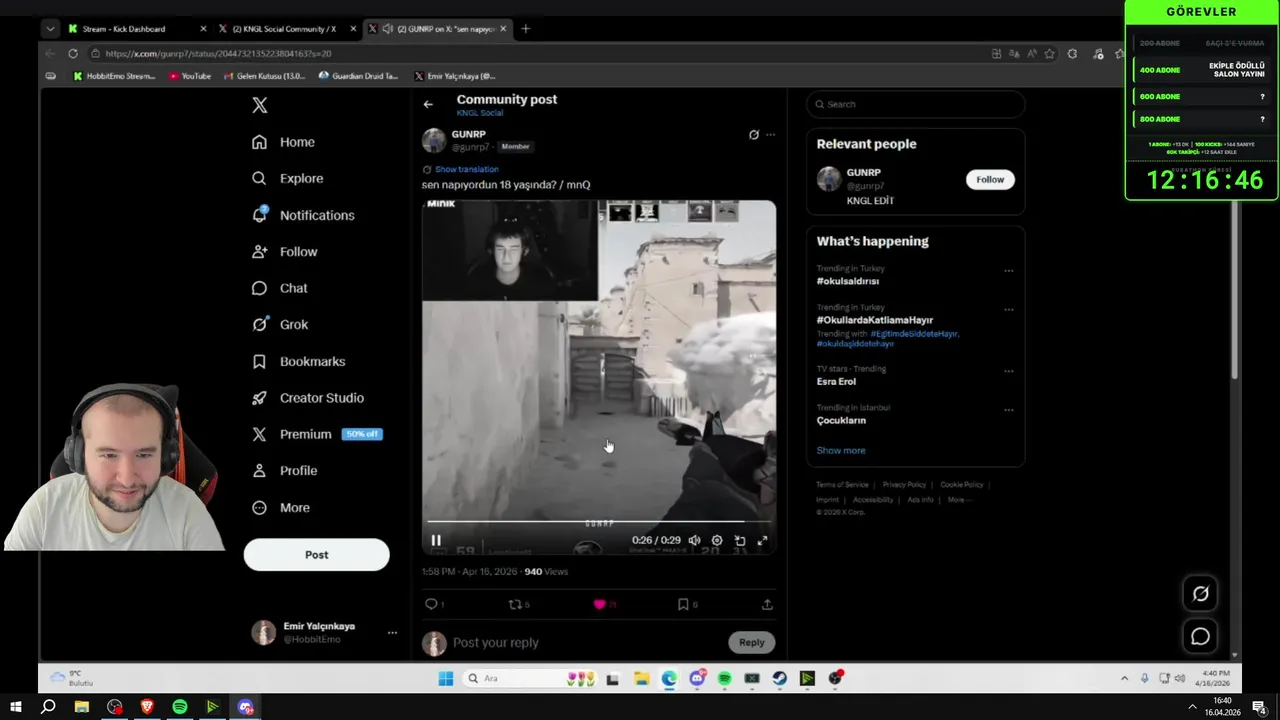Viewport: 1280px width, 720px height.
Task: Switch to the Stream - Kick Dashboard tab
Action: [x=136, y=29]
